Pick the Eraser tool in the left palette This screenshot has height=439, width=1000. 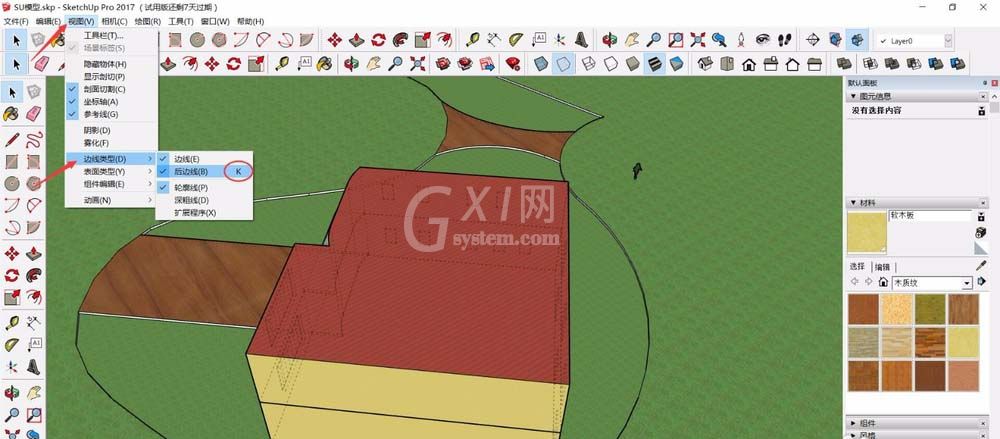[x=34, y=114]
